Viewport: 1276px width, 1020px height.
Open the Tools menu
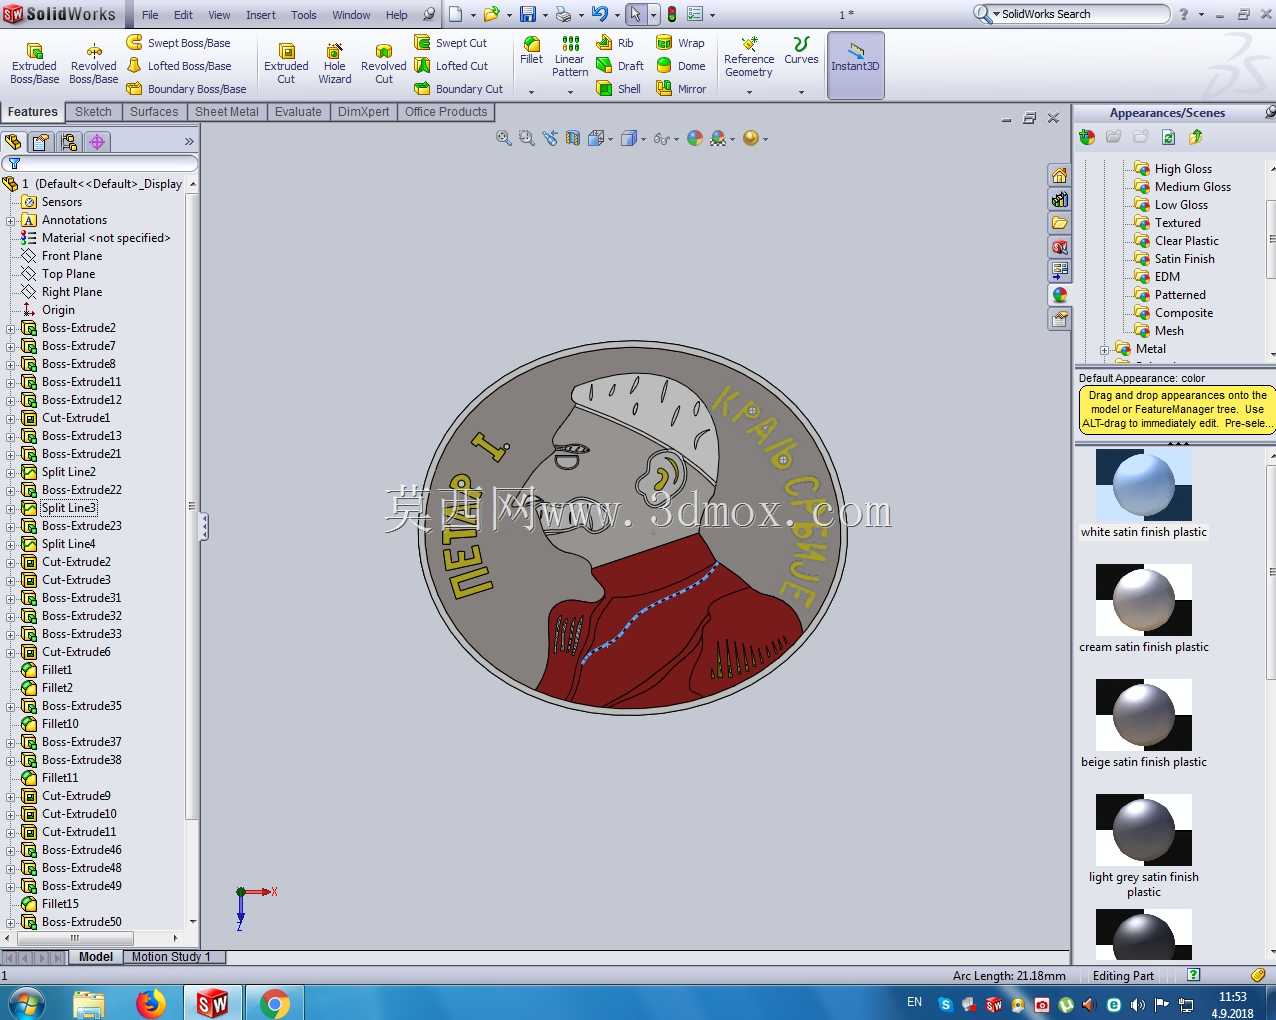(304, 15)
